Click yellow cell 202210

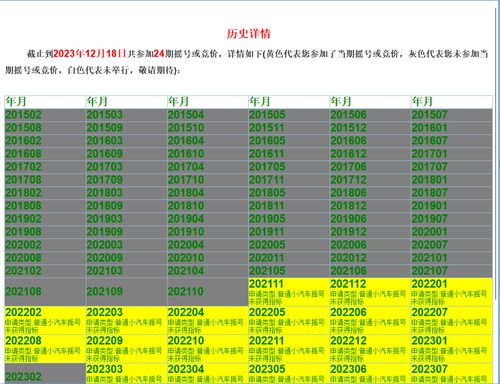click(x=208, y=349)
